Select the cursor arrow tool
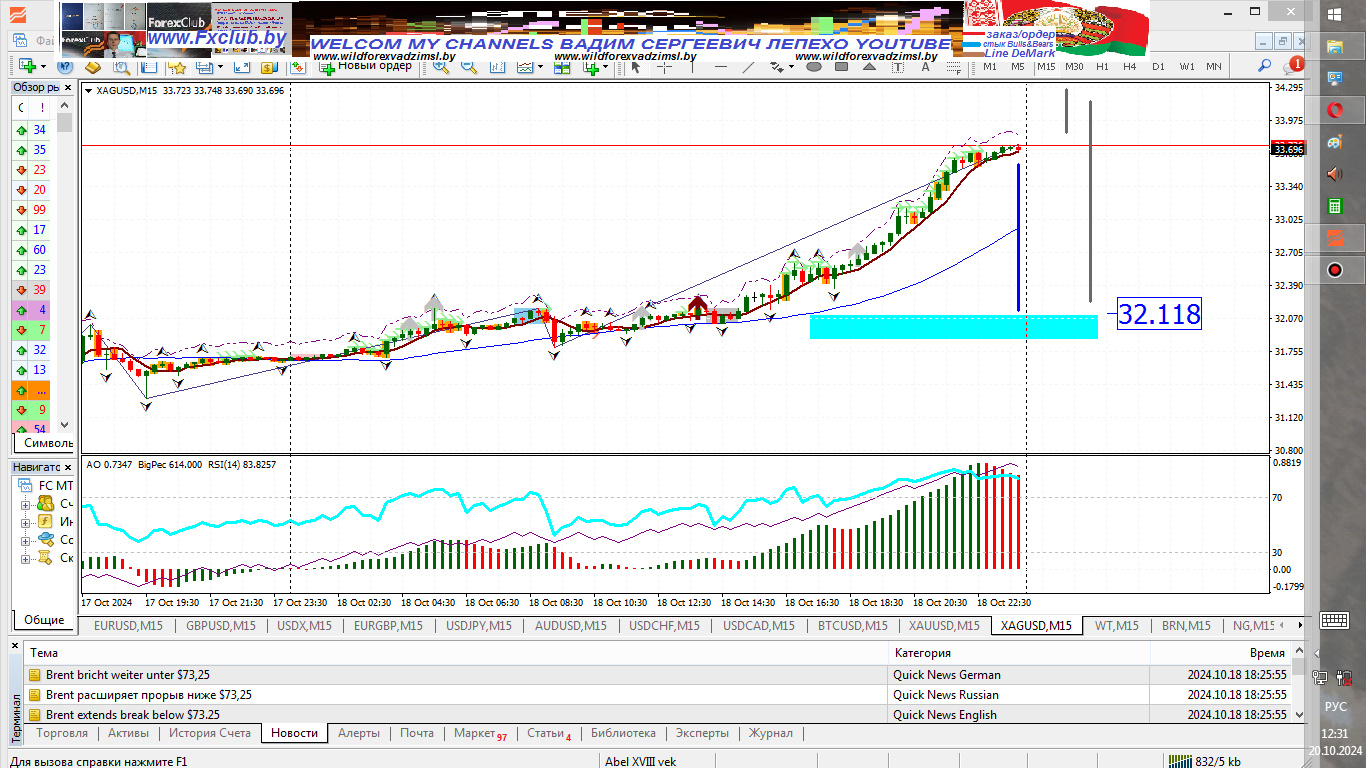This screenshot has width=1366, height=768. (636, 67)
